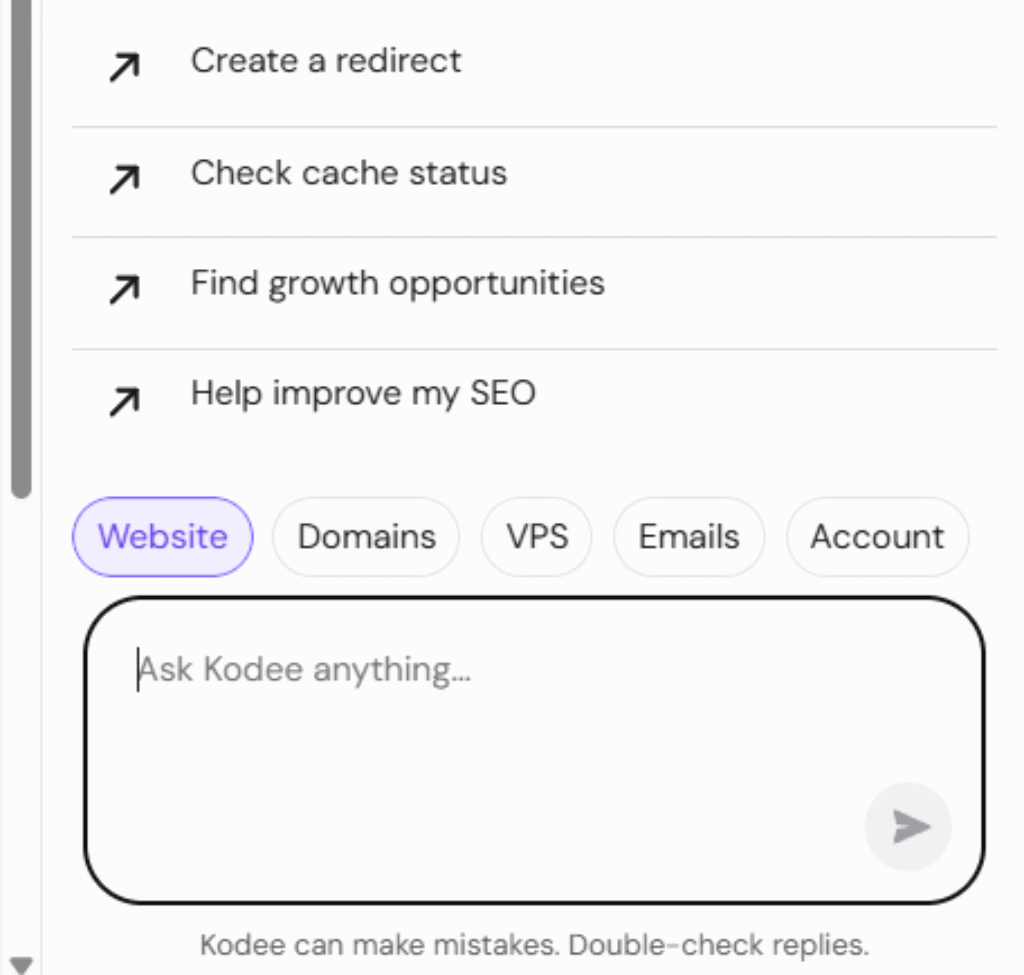This screenshot has height=975, width=1024.
Task: Switch to the Account category
Action: [877, 537]
